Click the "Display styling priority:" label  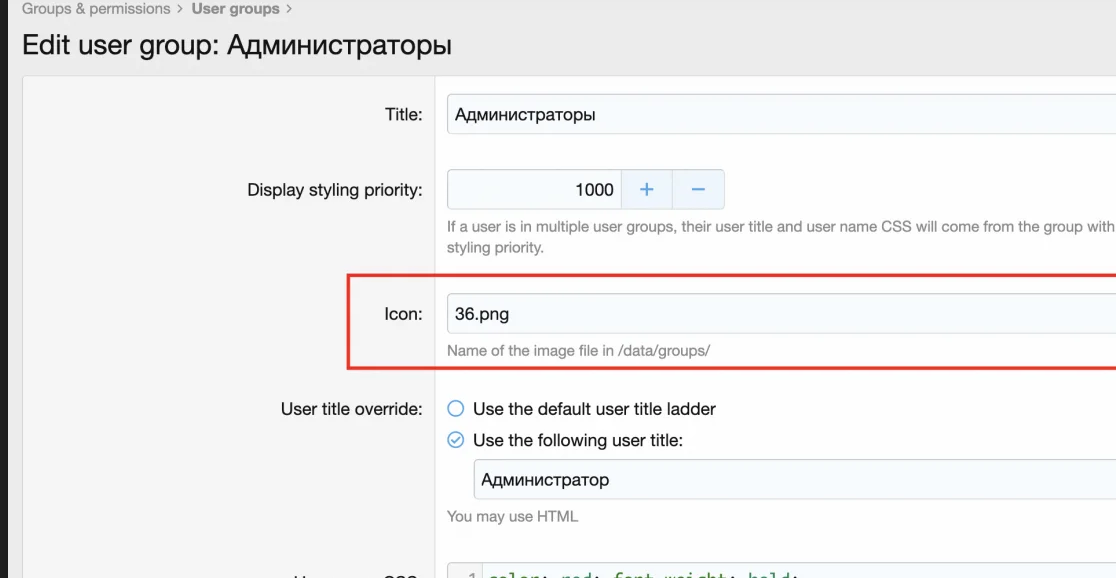[335, 189]
